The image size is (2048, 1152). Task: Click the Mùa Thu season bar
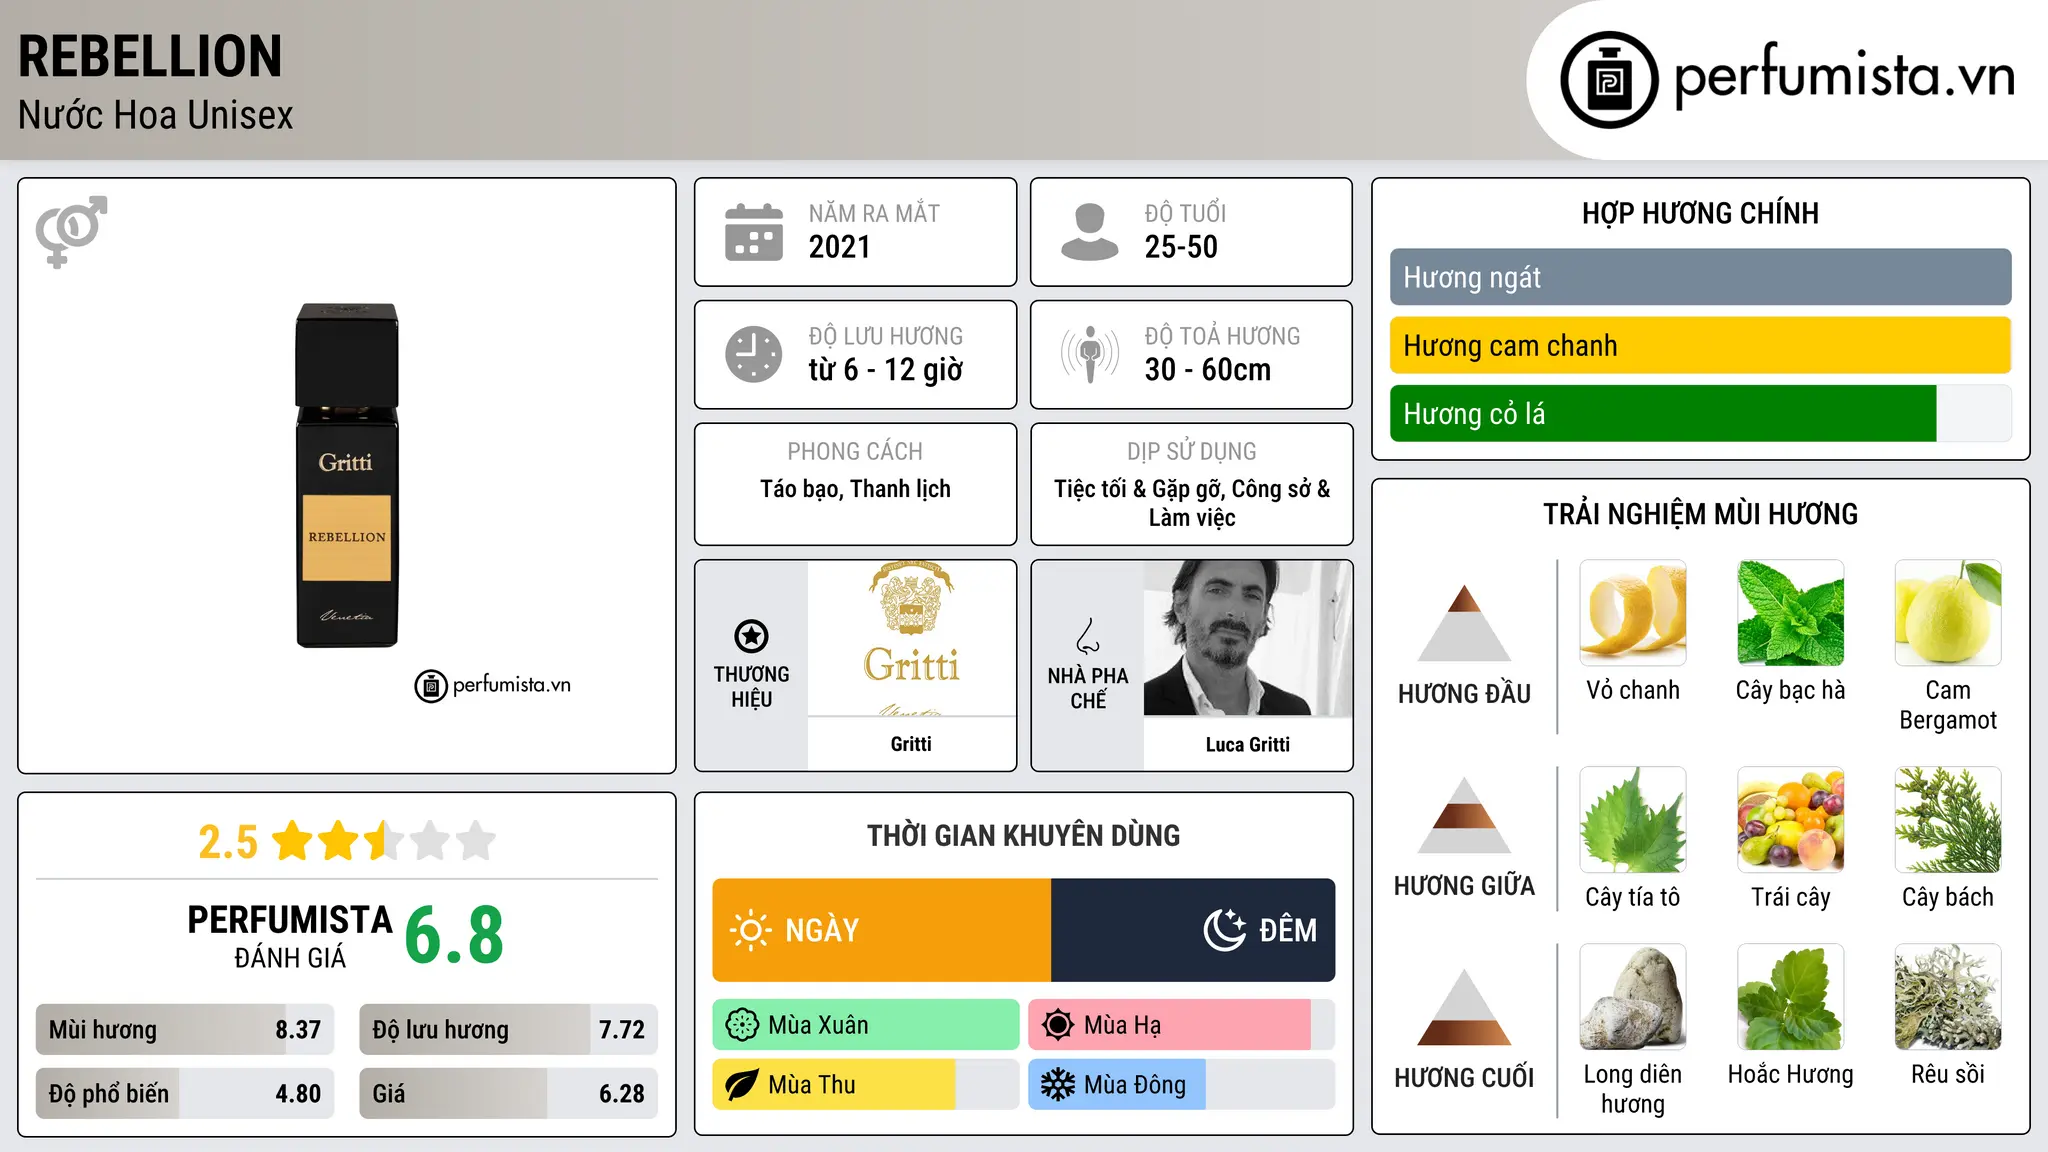[x=865, y=1085]
